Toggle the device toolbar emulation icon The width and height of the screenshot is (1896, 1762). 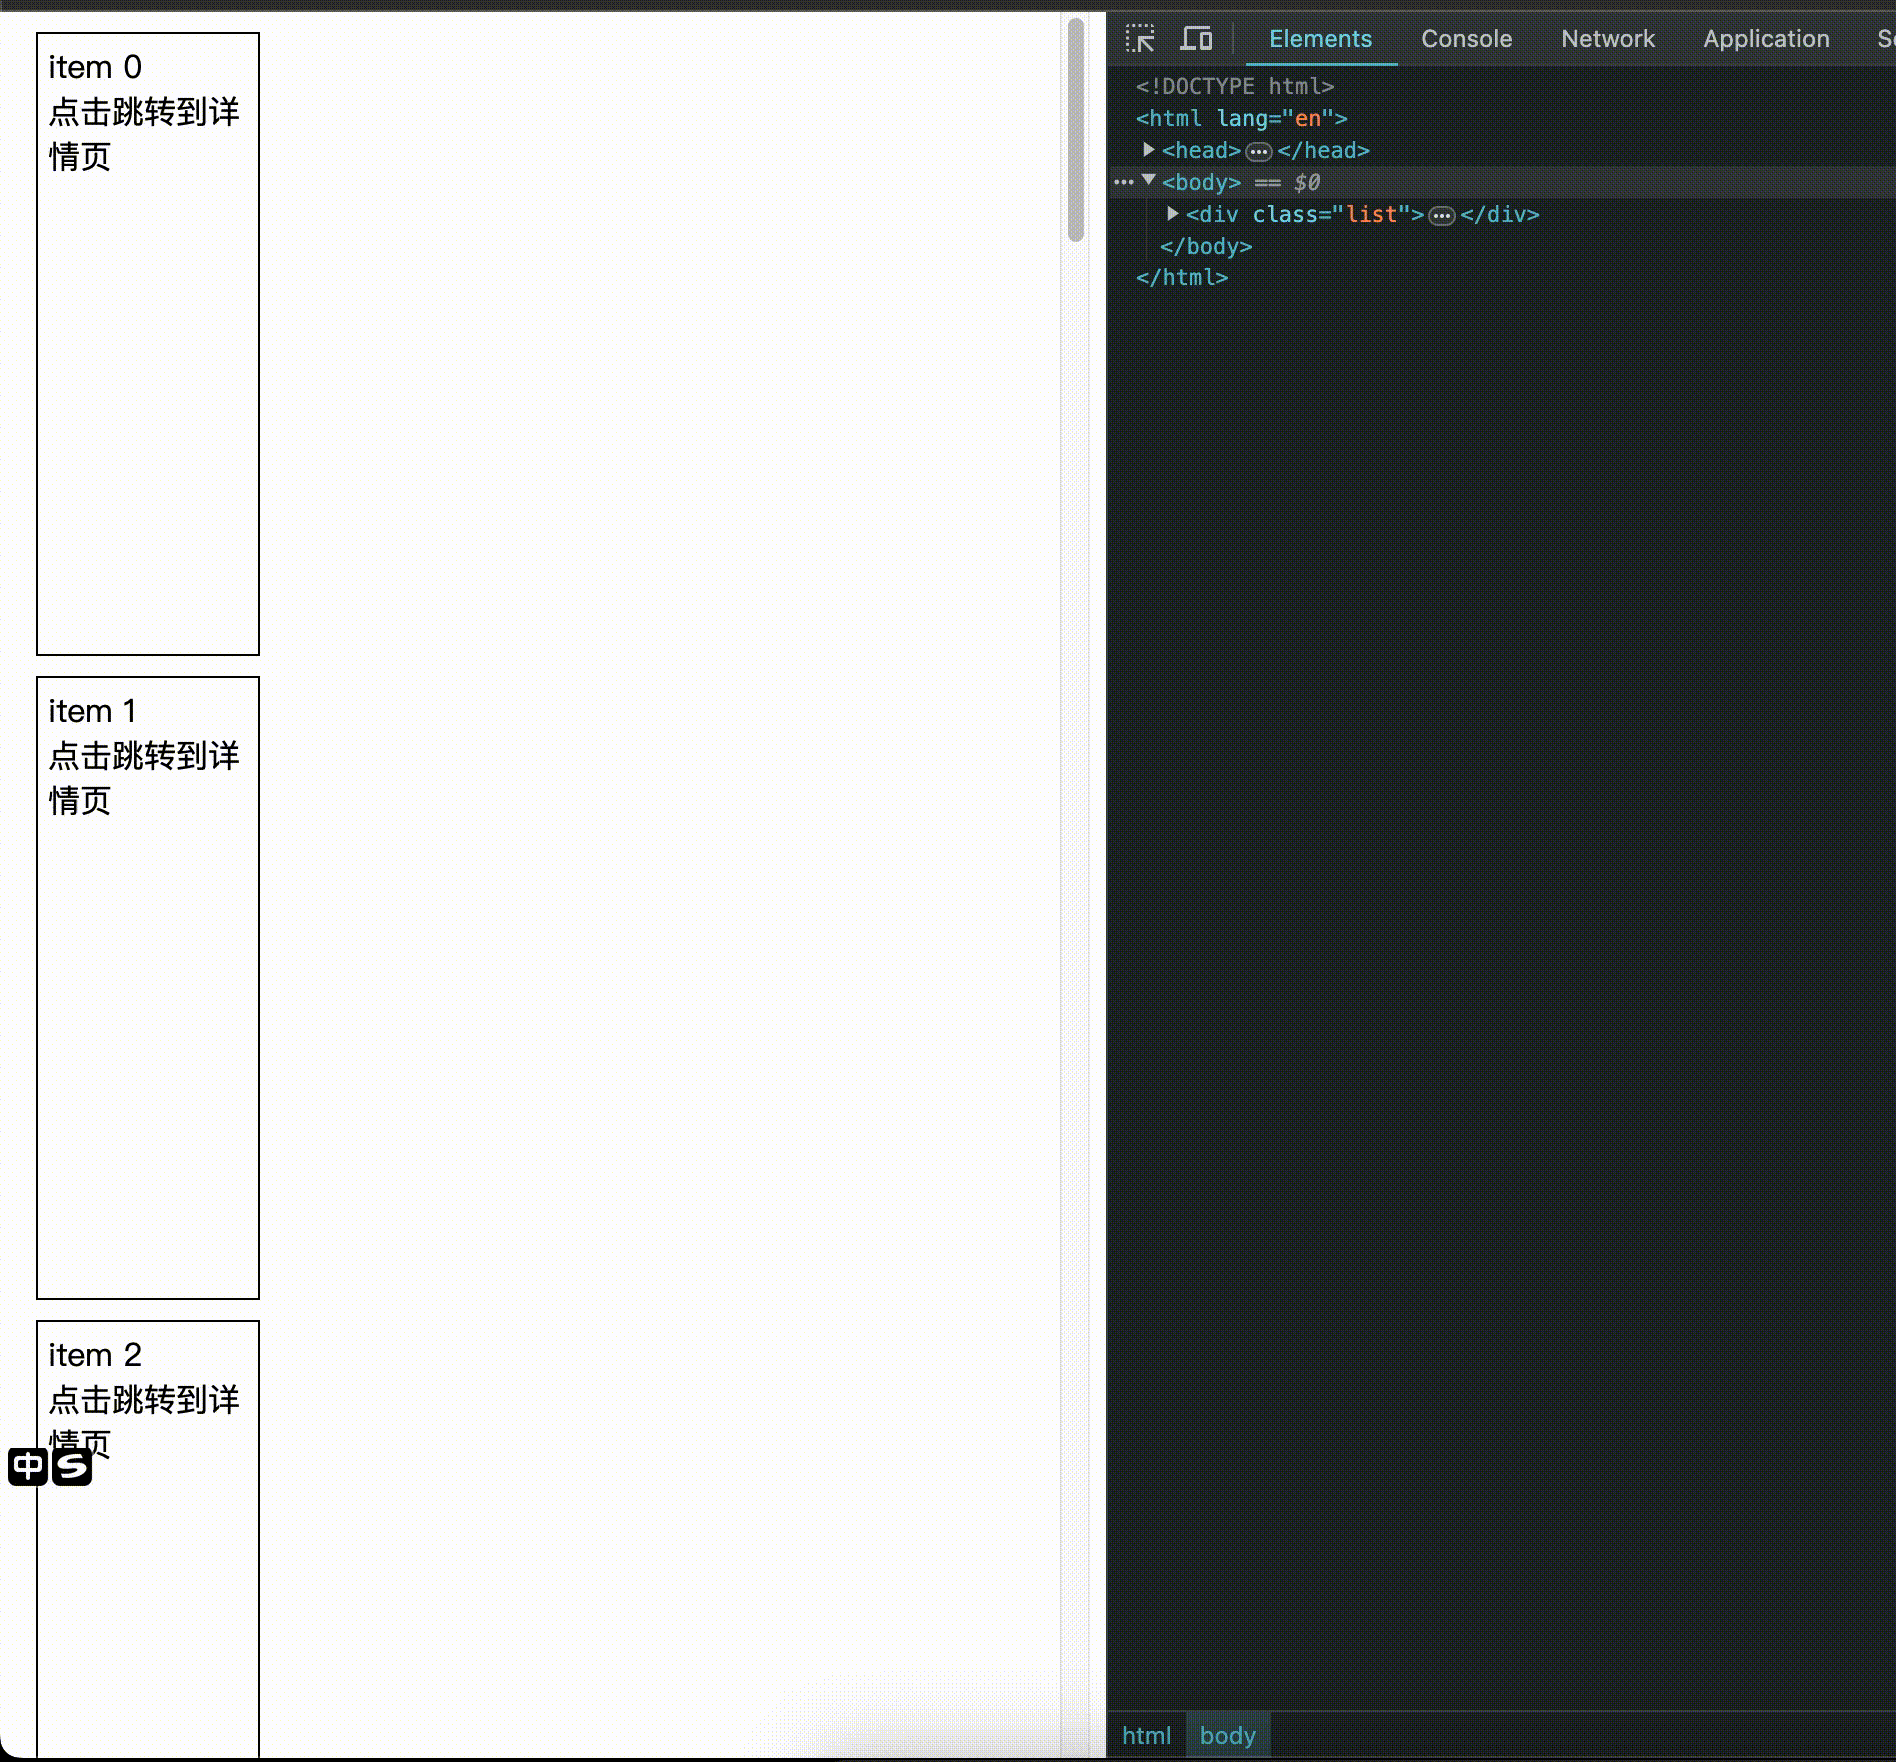1196,38
